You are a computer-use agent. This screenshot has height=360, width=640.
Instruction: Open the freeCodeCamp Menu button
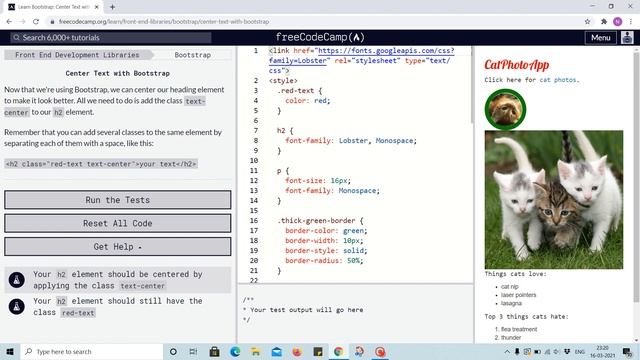coord(600,38)
